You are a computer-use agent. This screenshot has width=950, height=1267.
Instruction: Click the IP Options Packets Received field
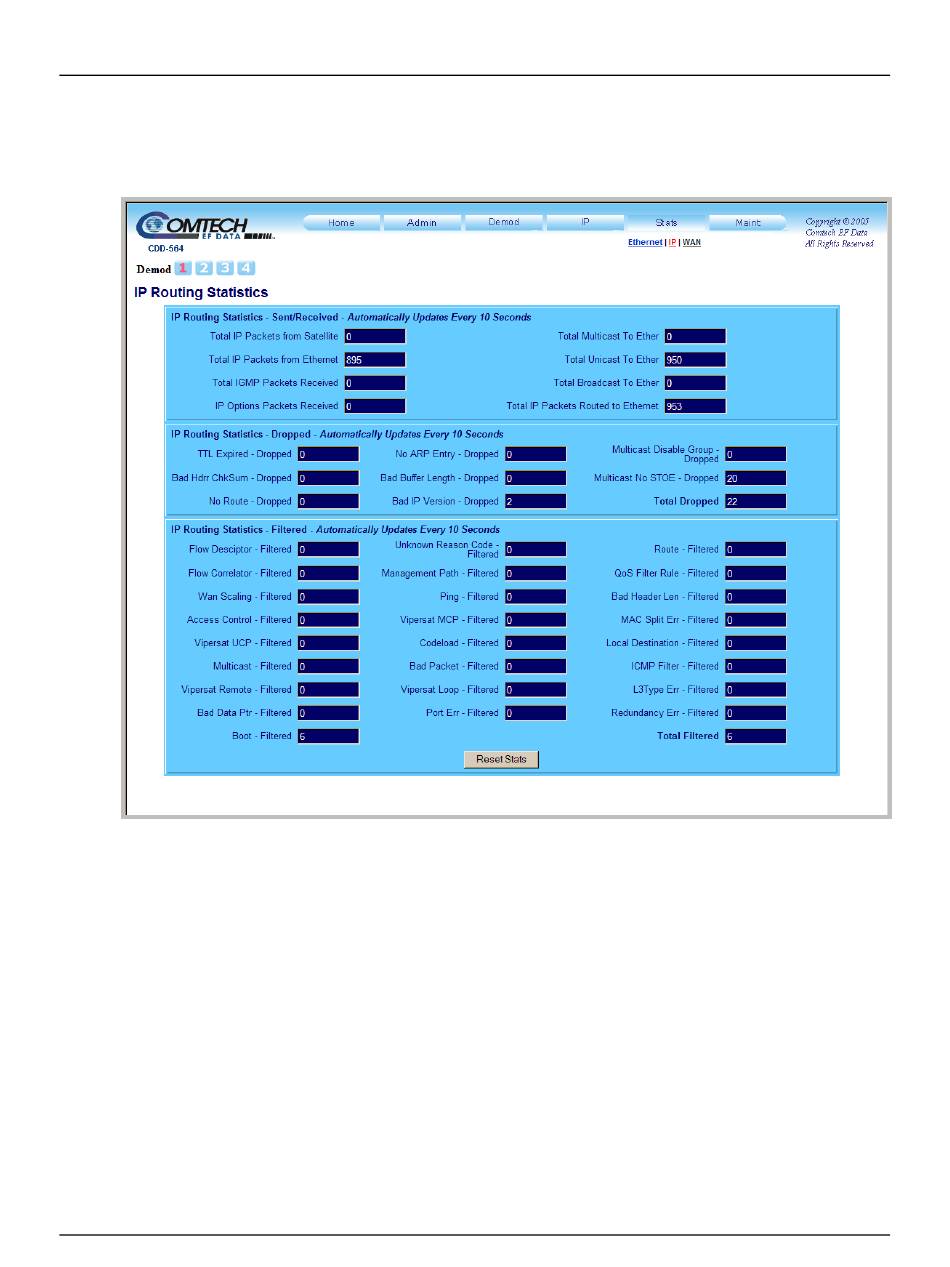click(375, 406)
